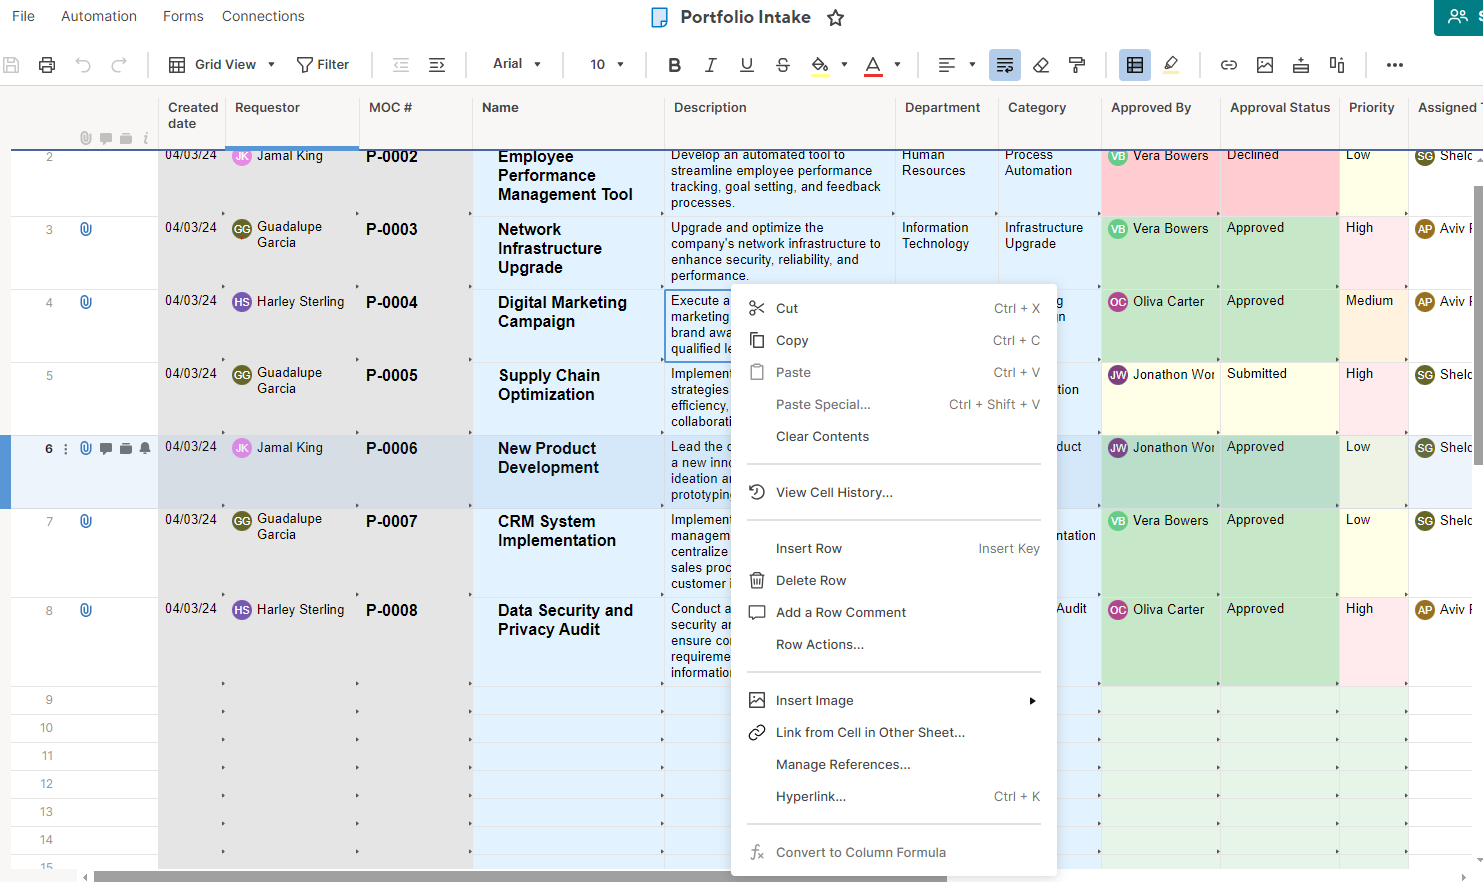Click the Print icon
1483x882 pixels.
tap(47, 65)
